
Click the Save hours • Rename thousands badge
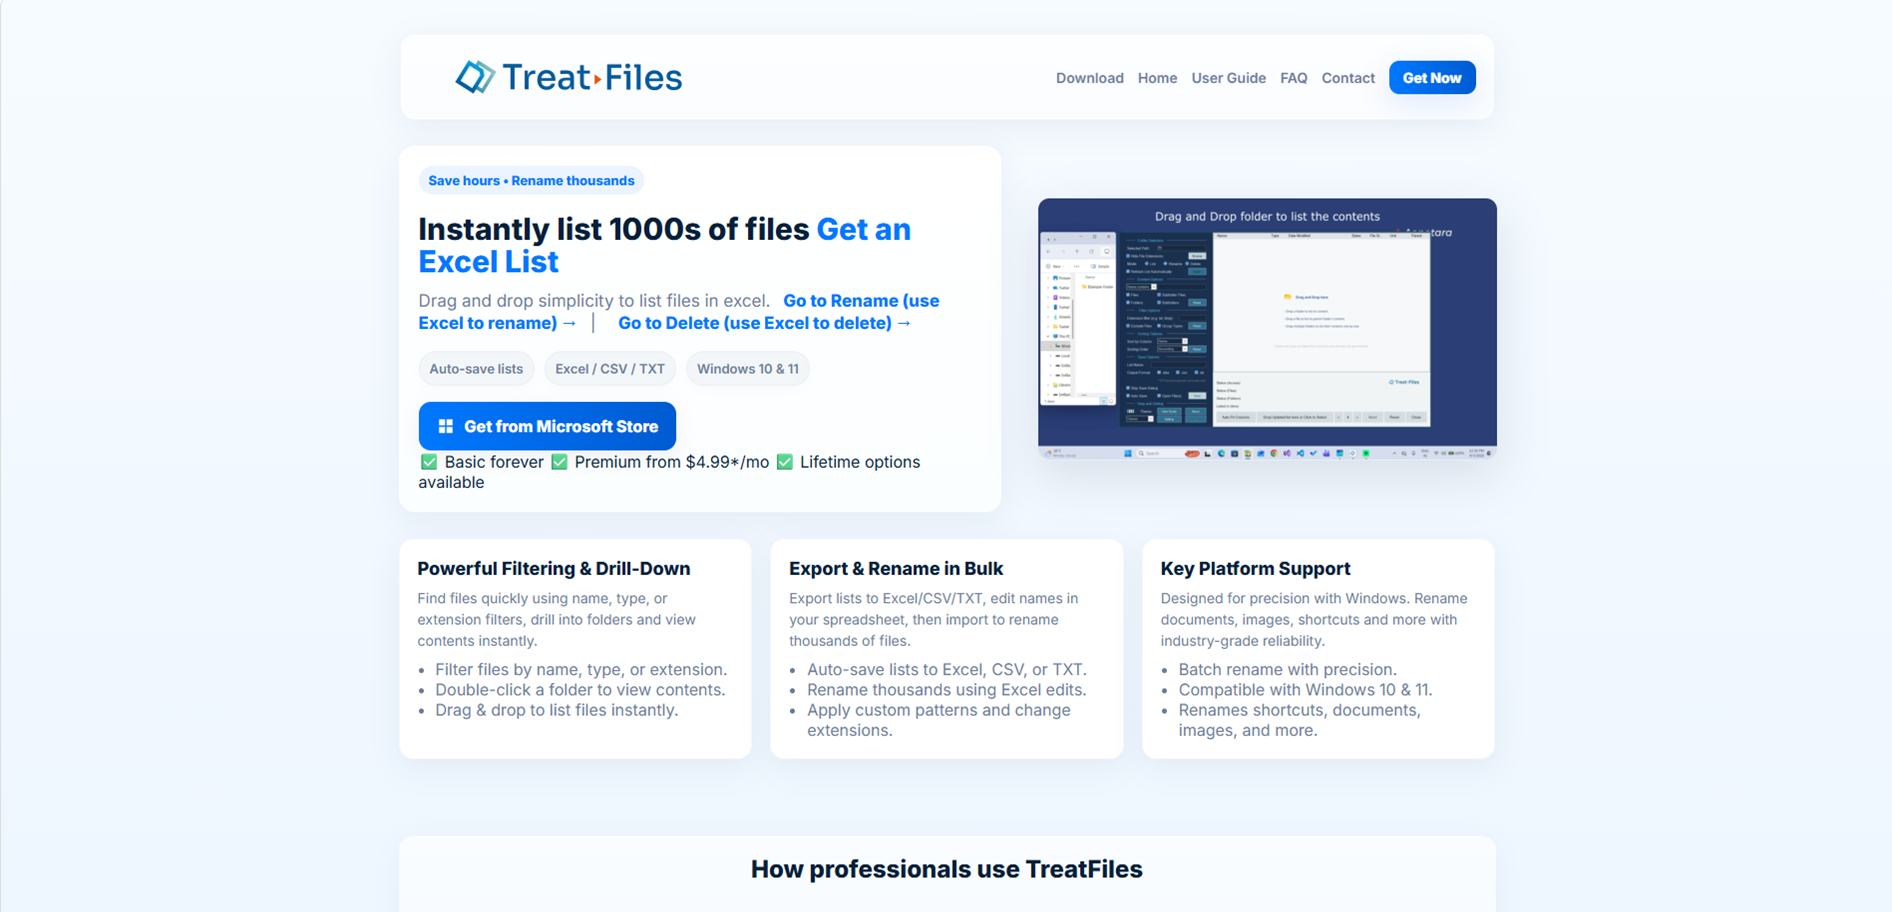531,181
